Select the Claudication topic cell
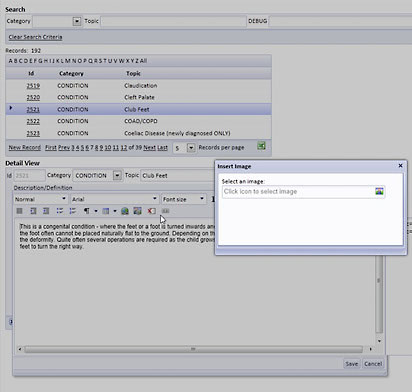This screenshot has height=392, width=412. coord(140,86)
